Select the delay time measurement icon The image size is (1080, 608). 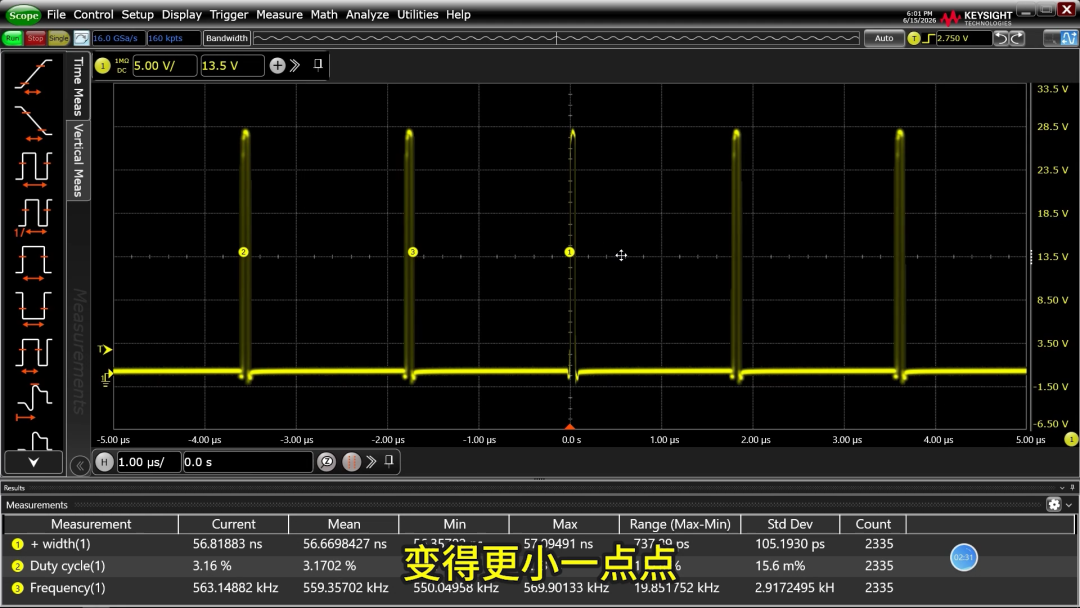pyautogui.click(x=33, y=402)
